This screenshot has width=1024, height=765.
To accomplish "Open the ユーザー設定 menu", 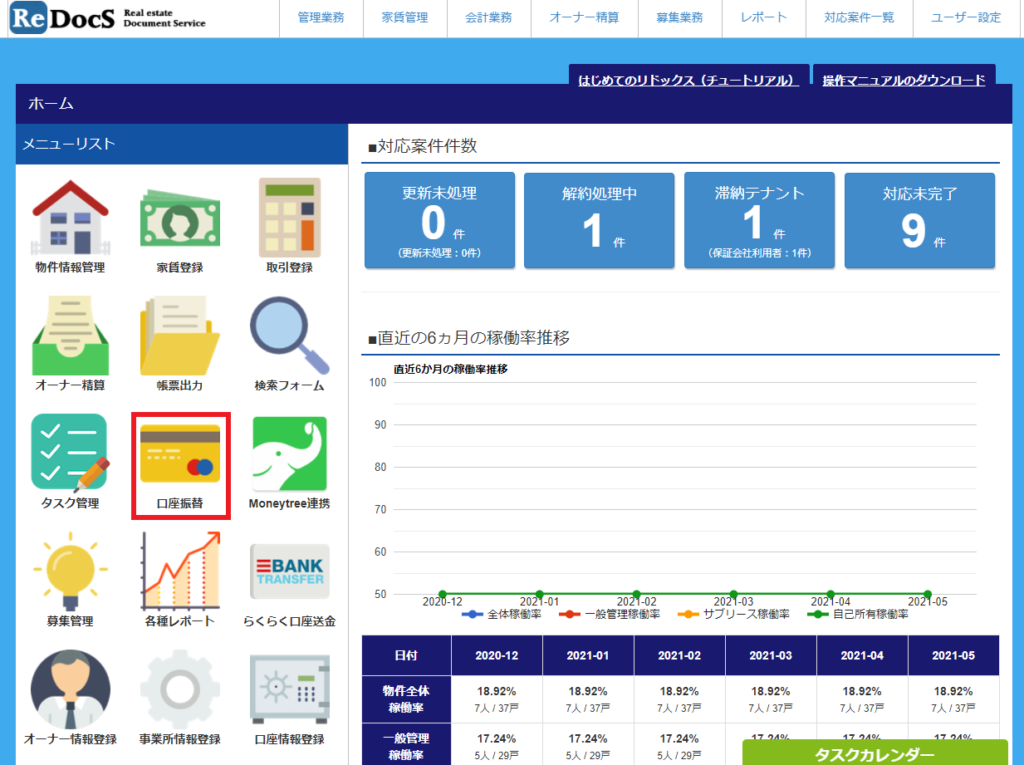I will (966, 18).
